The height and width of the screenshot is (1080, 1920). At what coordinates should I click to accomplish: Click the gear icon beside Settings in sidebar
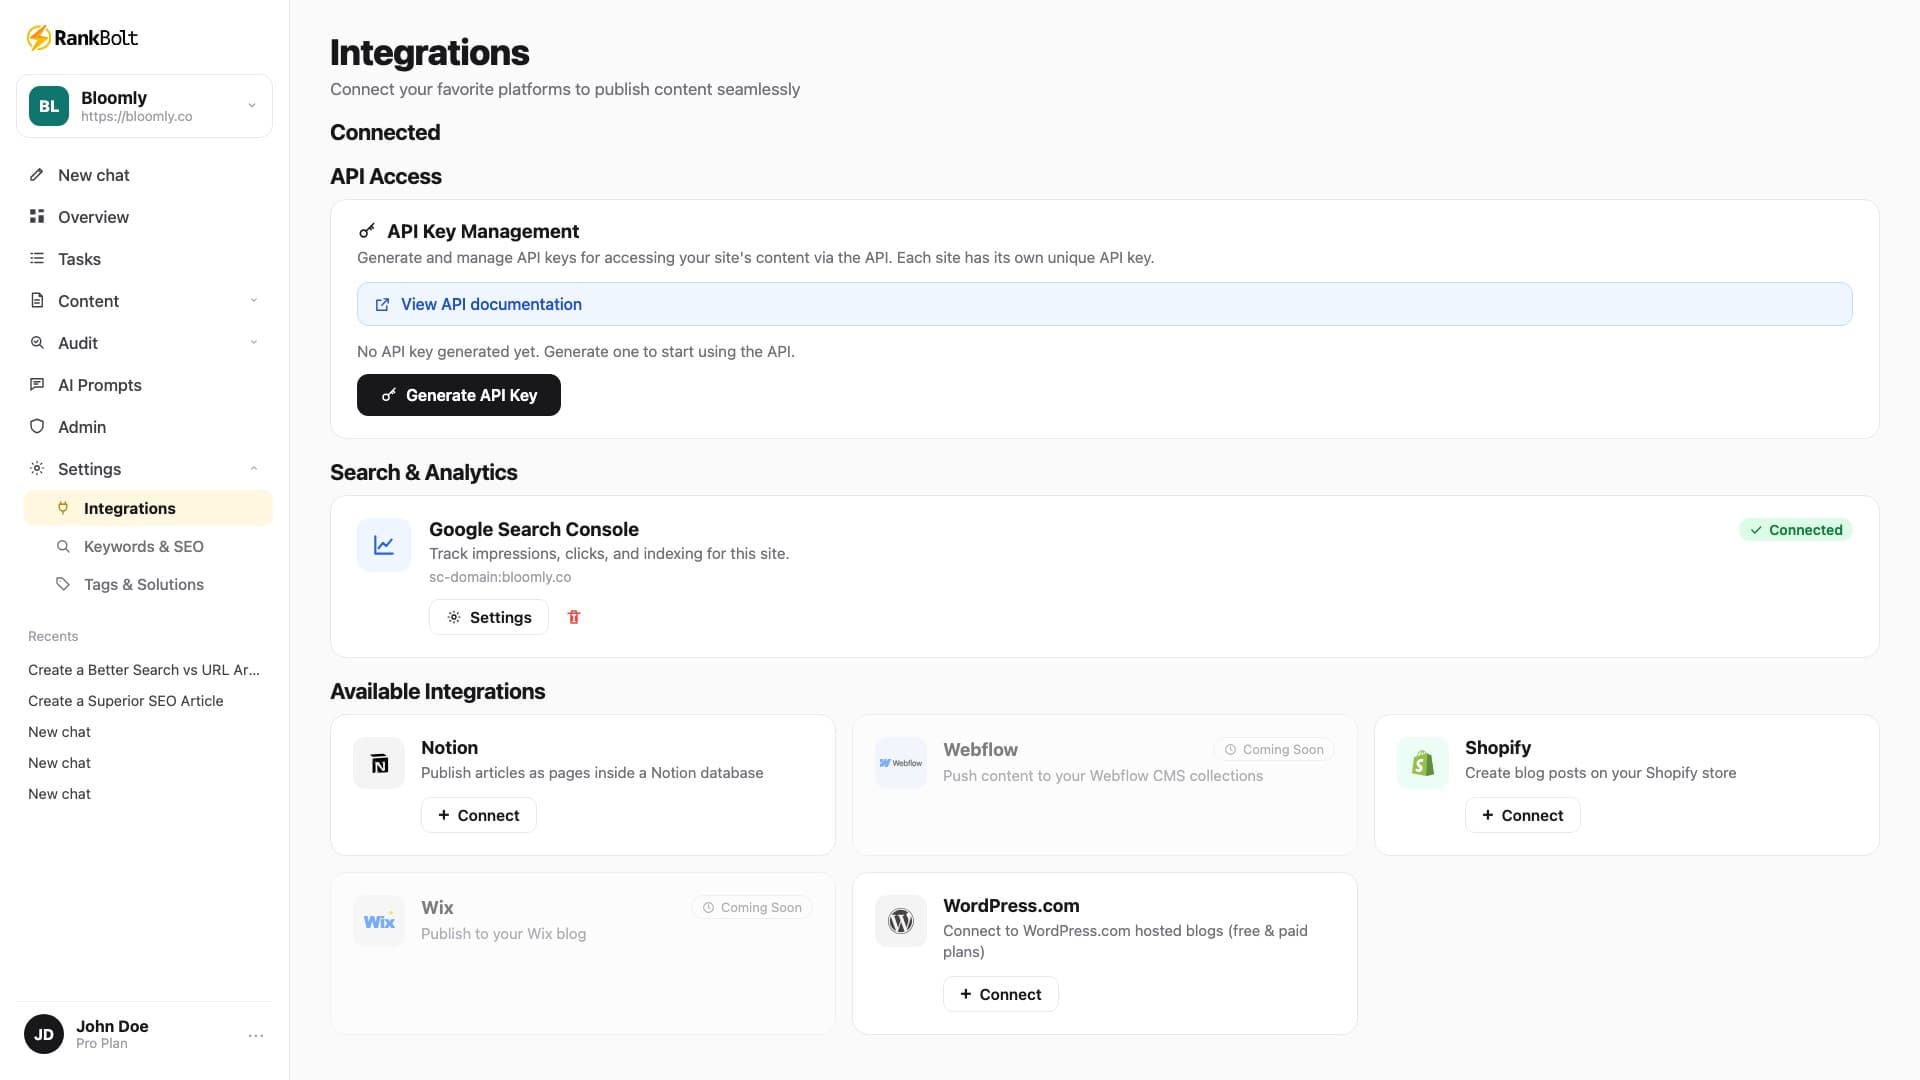pyautogui.click(x=37, y=469)
